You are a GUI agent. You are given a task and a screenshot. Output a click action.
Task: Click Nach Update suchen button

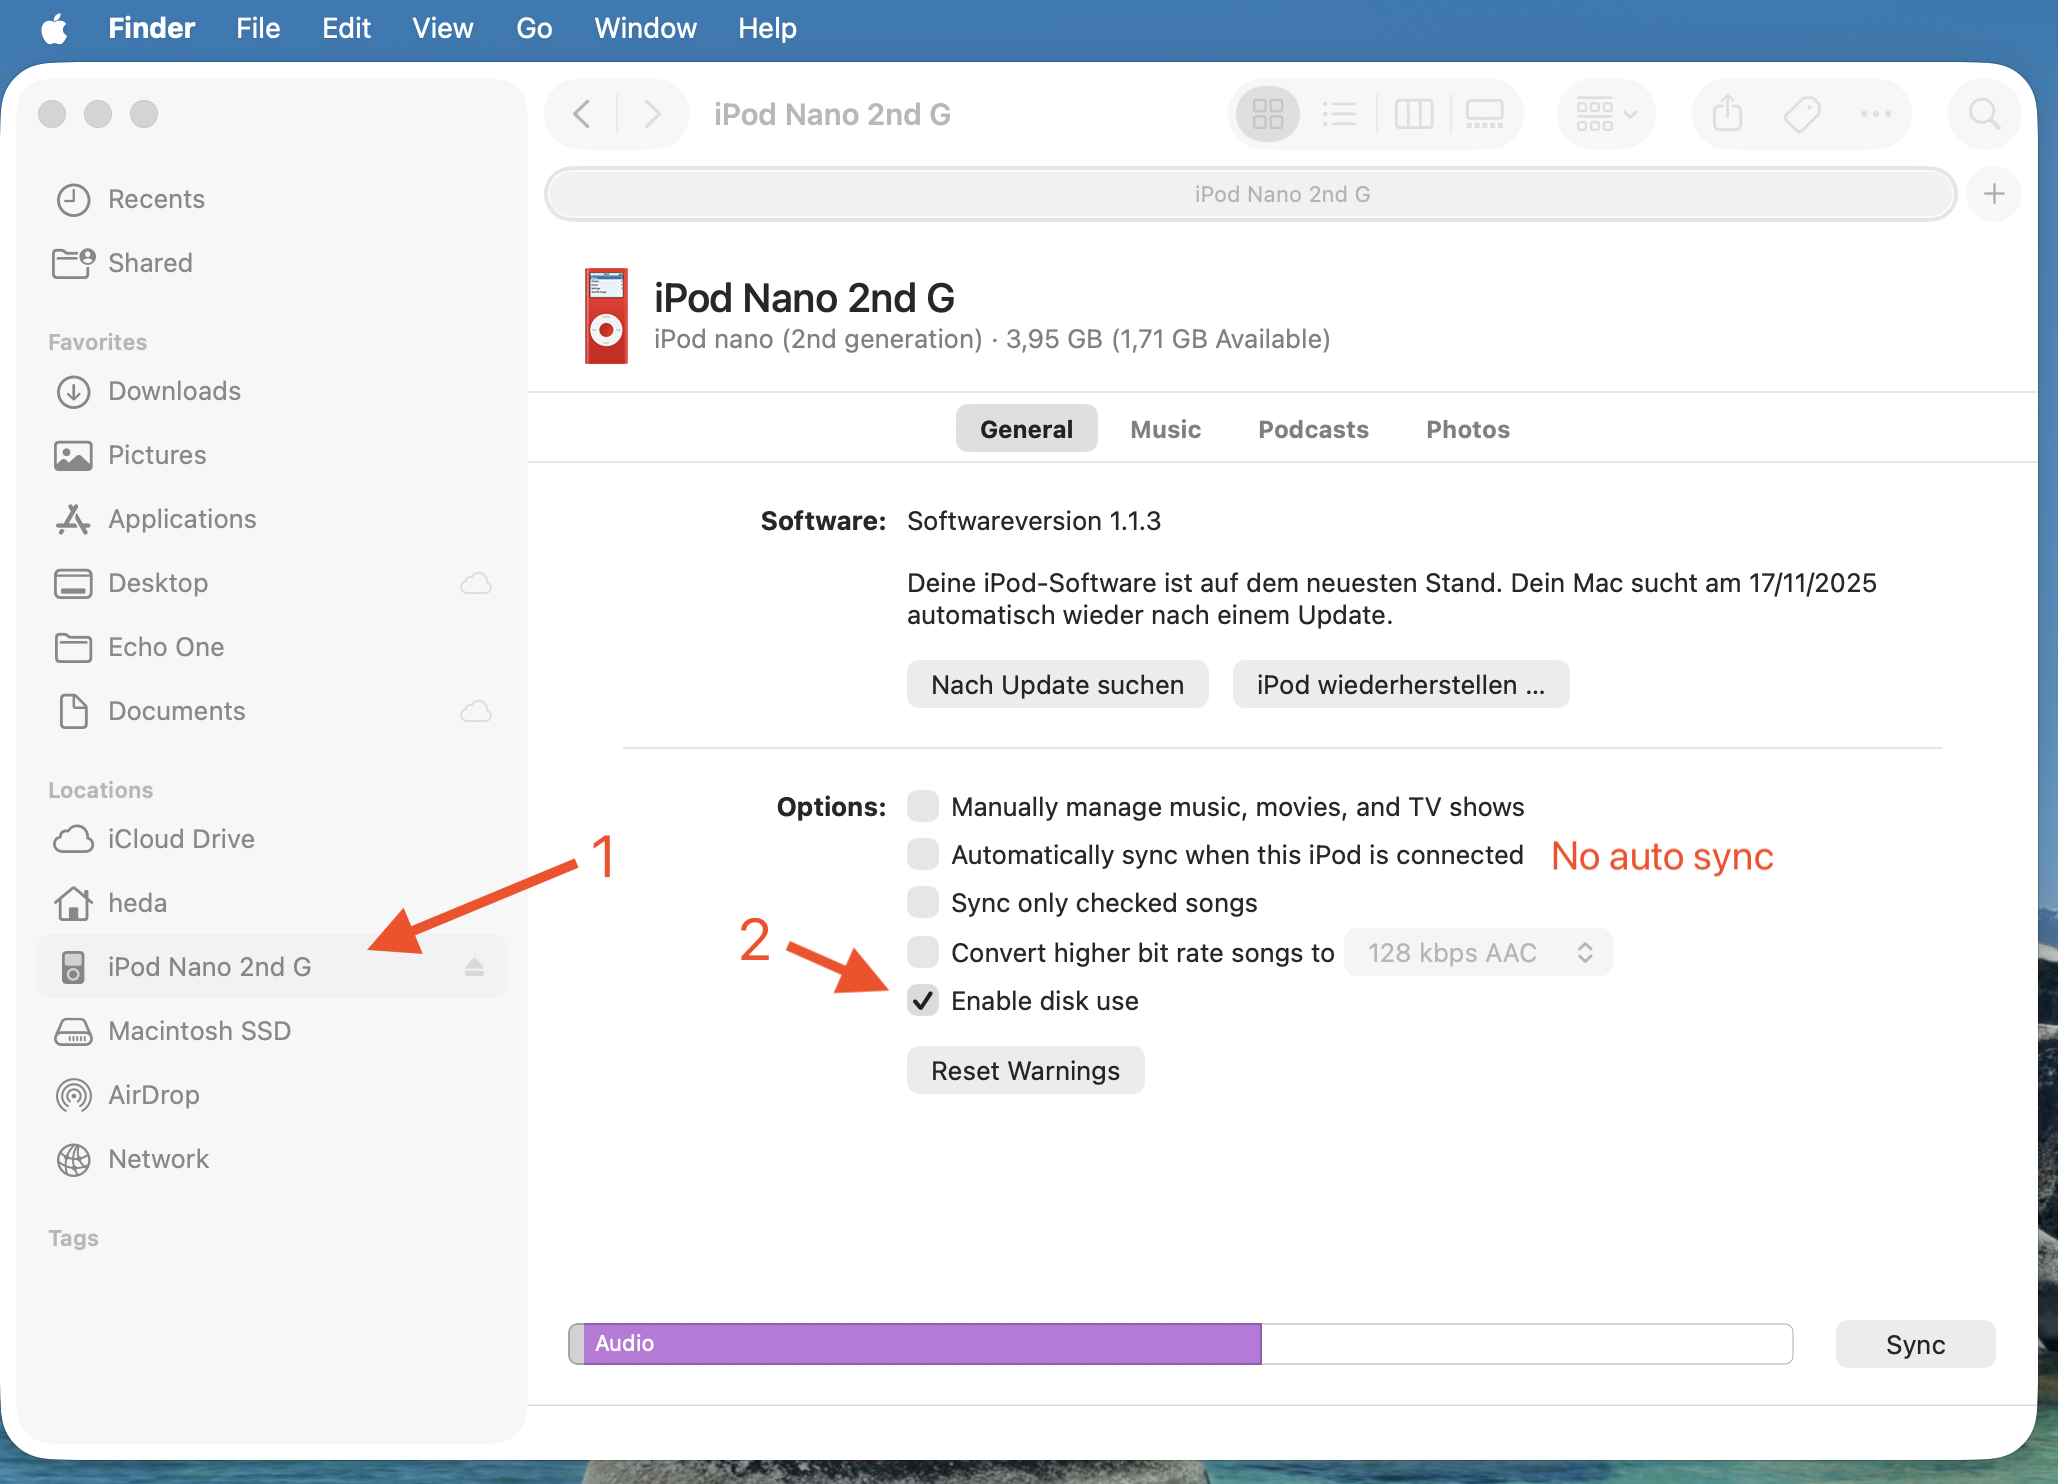1057,685
